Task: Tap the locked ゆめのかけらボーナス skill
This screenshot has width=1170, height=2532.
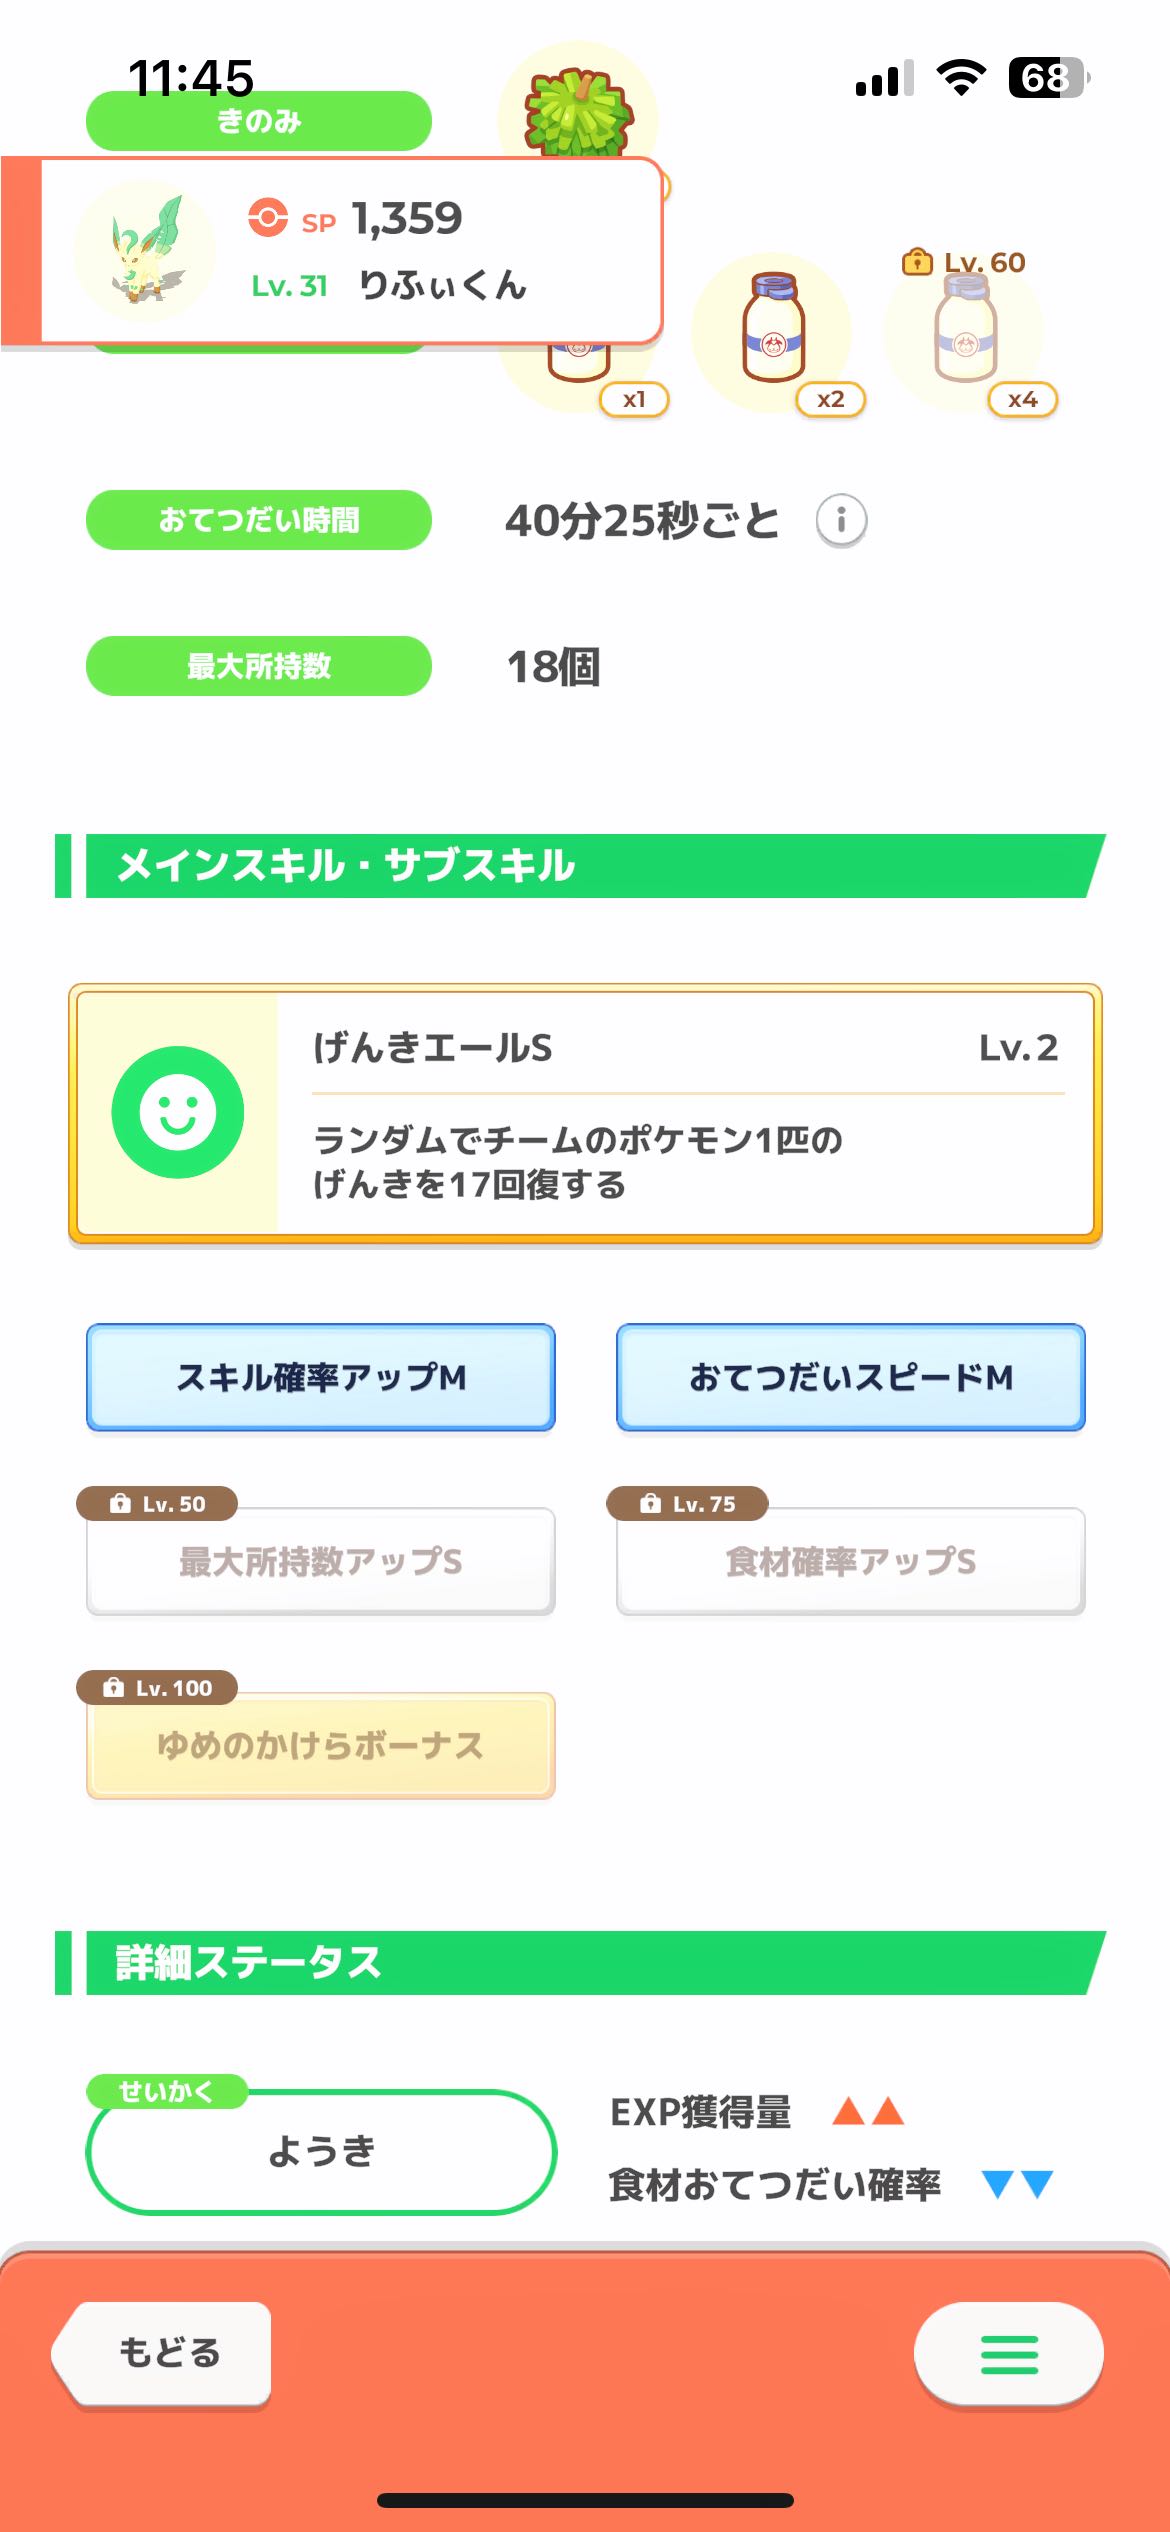Action: [x=321, y=1745]
